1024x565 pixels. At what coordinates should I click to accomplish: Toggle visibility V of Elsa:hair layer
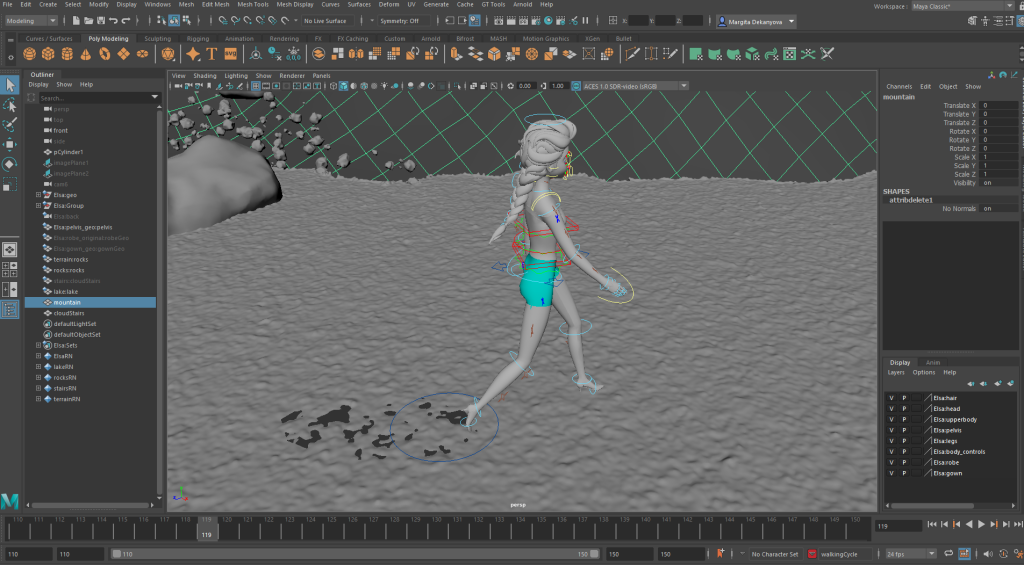point(891,398)
